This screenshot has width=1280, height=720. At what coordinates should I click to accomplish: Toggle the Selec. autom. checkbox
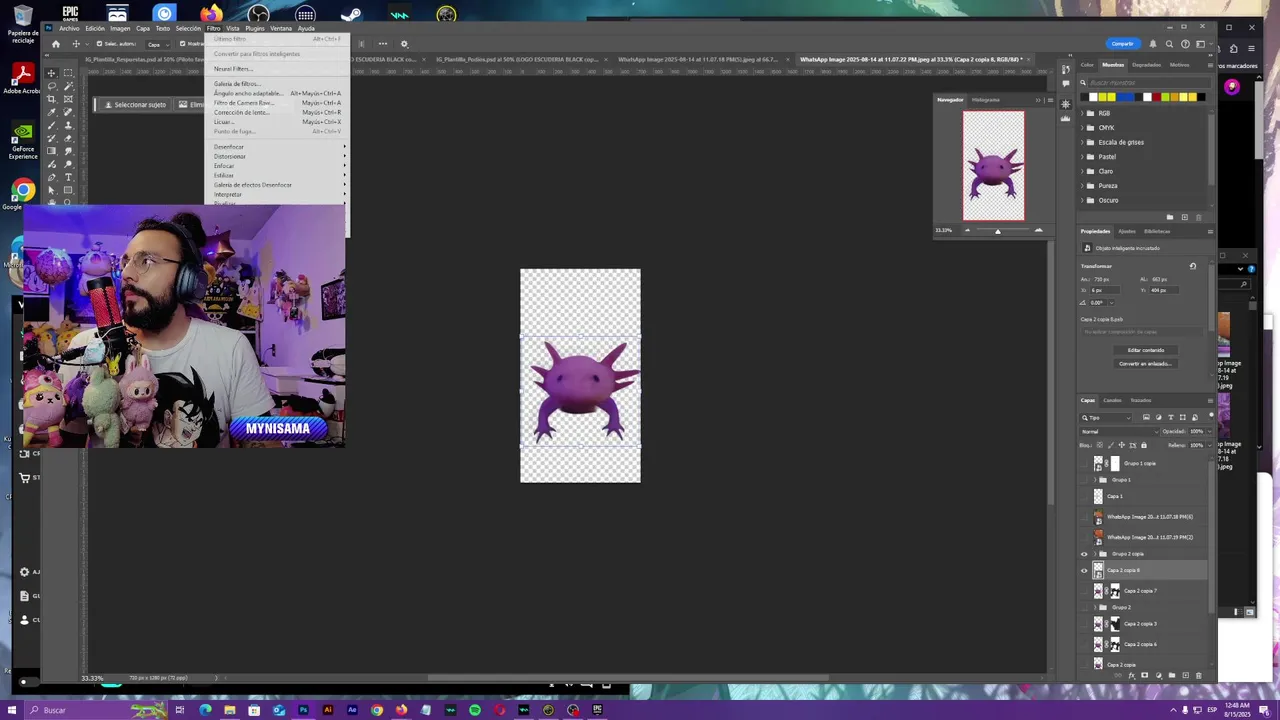[99, 44]
